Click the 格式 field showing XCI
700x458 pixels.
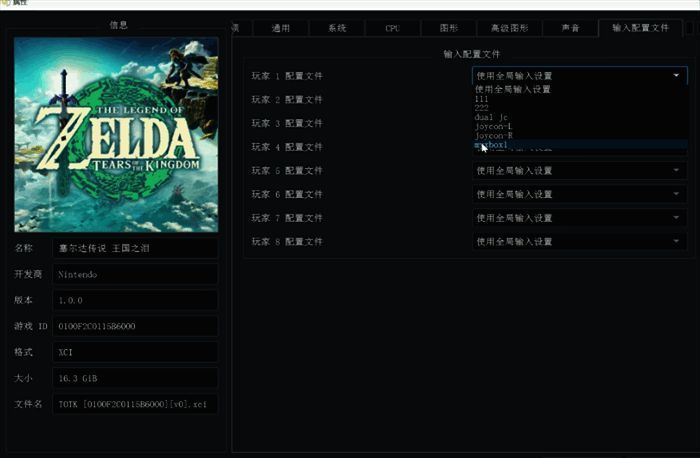tap(135, 352)
